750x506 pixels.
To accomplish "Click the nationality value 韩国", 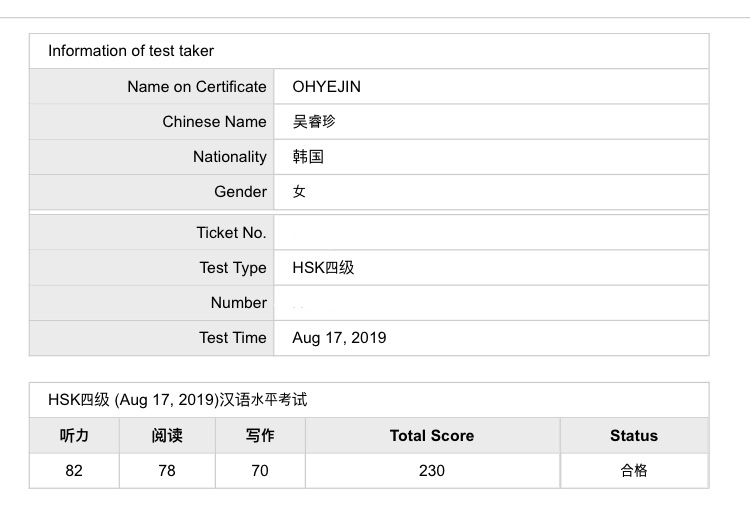I will (308, 156).
